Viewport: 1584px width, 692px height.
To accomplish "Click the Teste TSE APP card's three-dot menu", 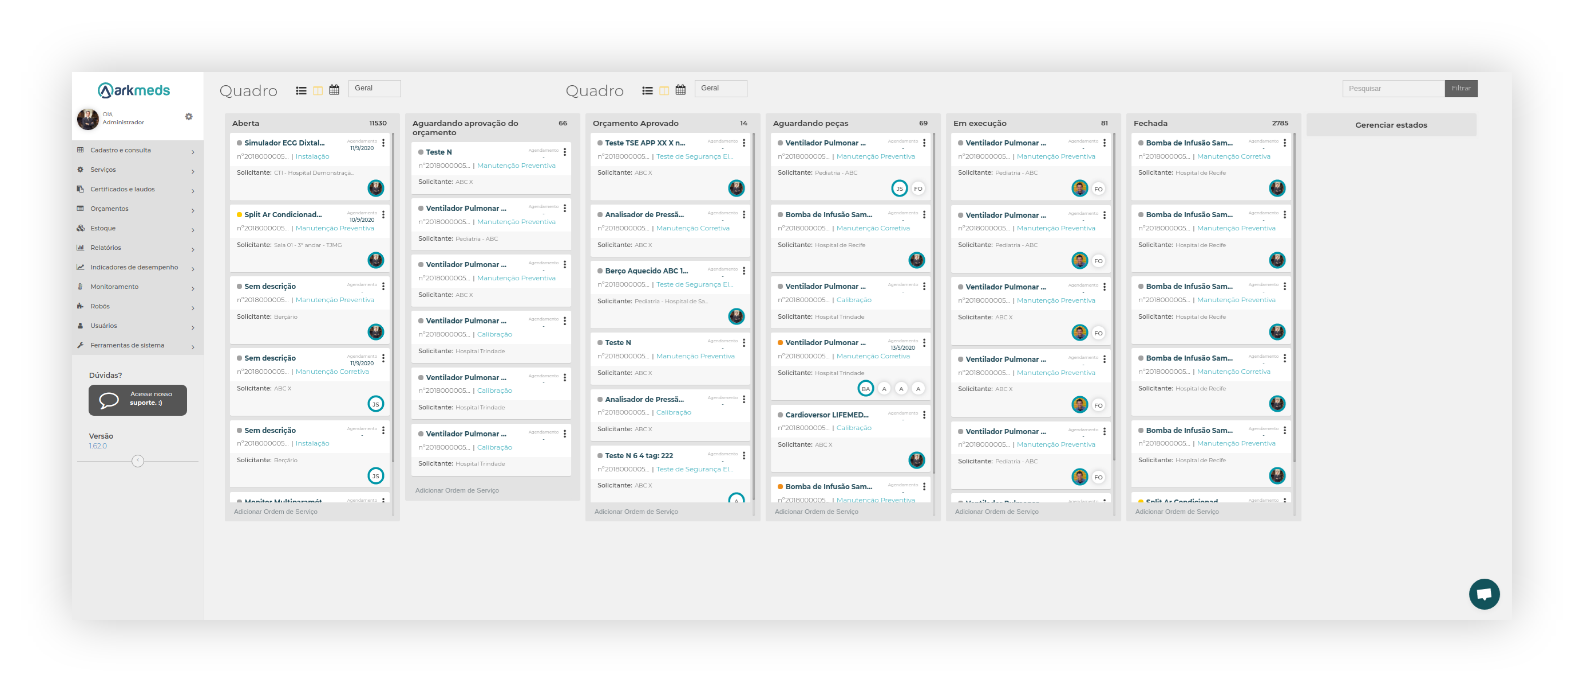I will (x=744, y=143).
